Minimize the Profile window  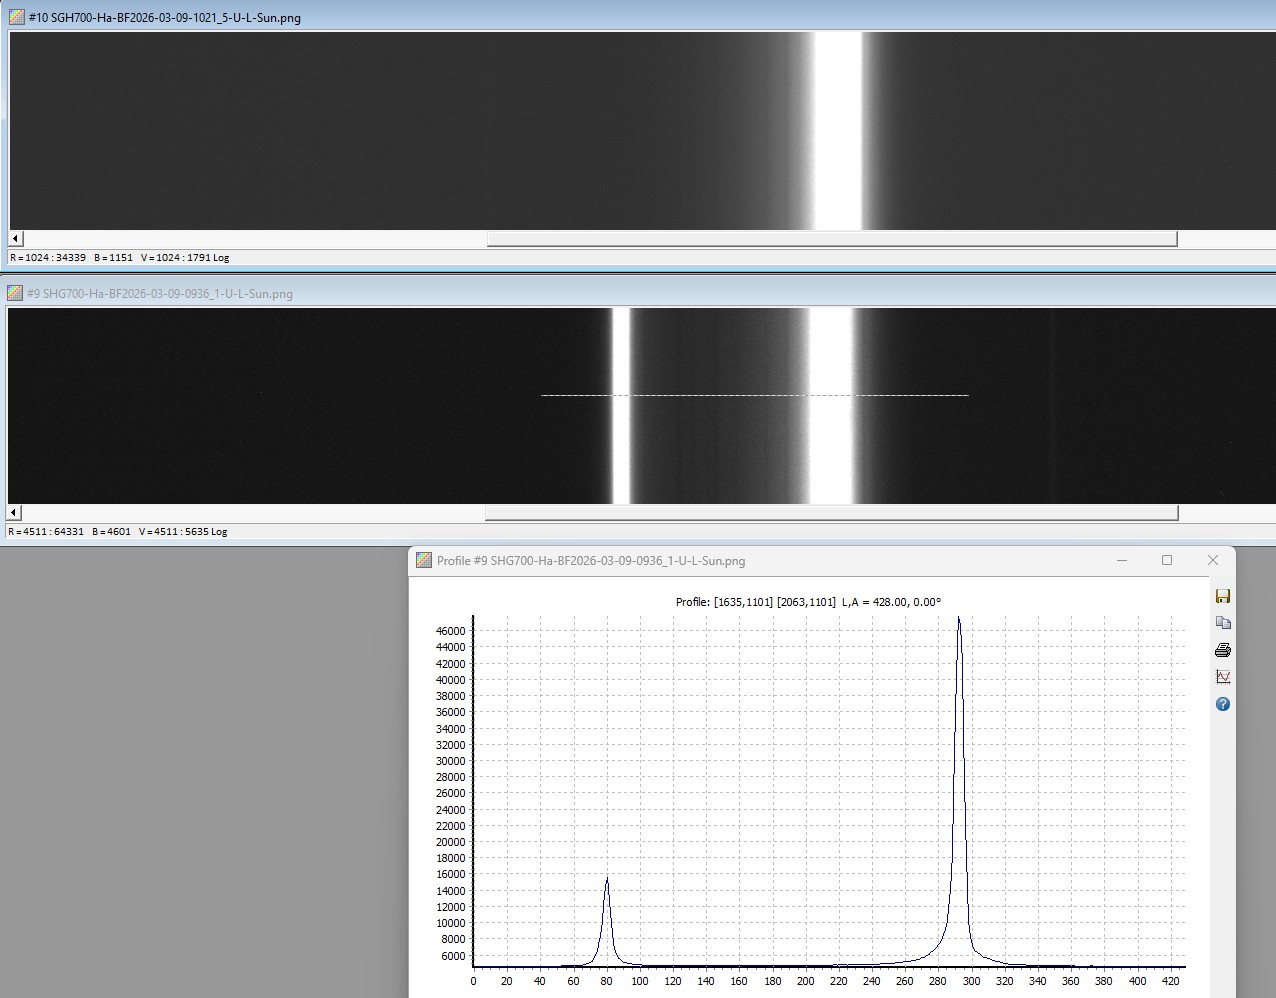coord(1120,560)
